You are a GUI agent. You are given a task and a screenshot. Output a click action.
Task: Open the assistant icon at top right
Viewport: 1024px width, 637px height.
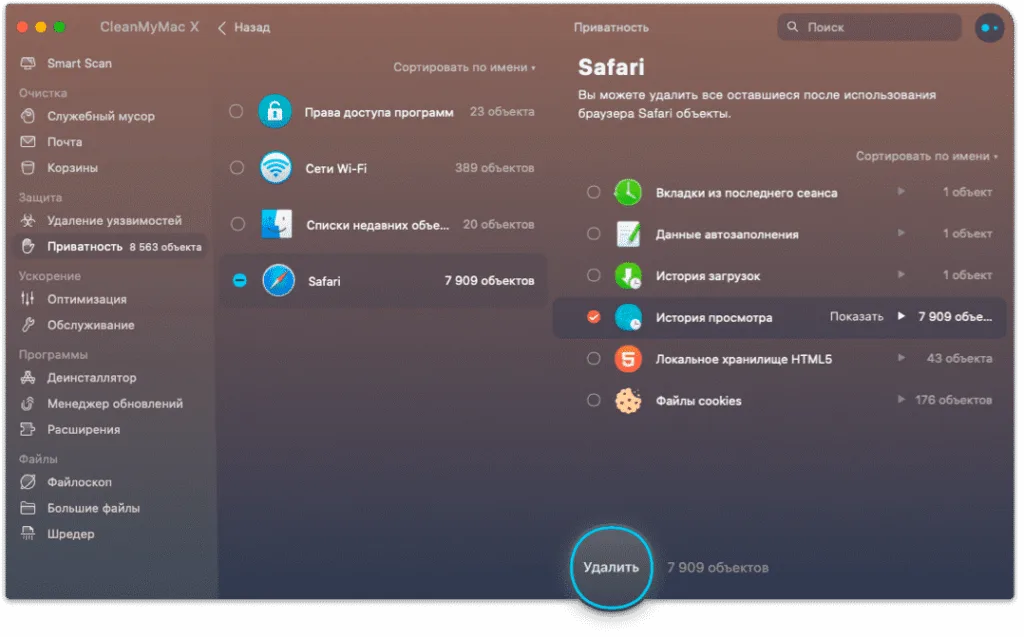point(989,27)
